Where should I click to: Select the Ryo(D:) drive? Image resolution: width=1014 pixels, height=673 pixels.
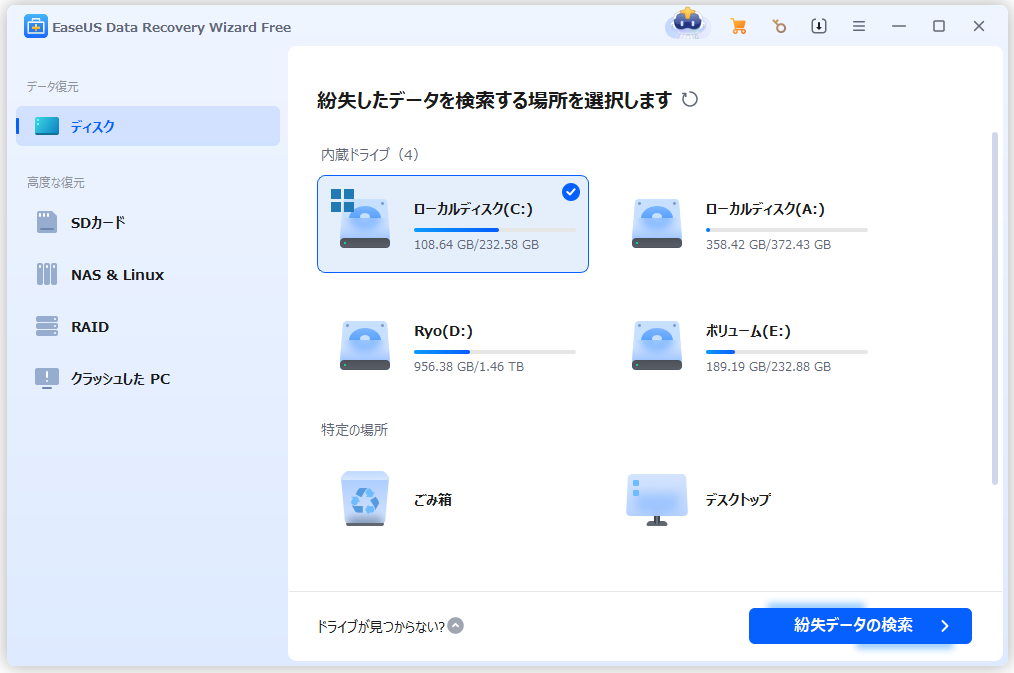(x=453, y=345)
